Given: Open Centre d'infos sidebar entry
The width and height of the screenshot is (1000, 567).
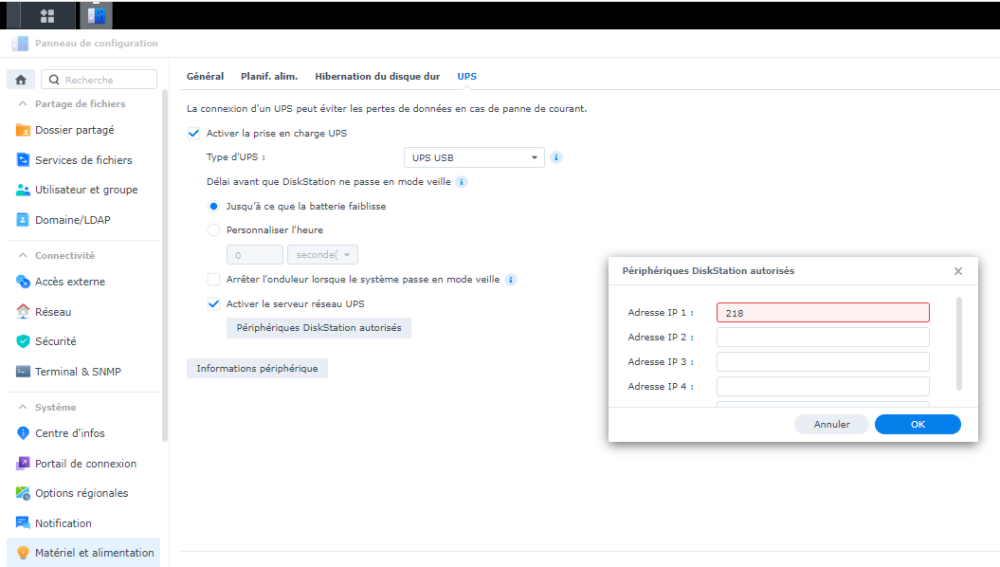Looking at the screenshot, I should (84, 433).
